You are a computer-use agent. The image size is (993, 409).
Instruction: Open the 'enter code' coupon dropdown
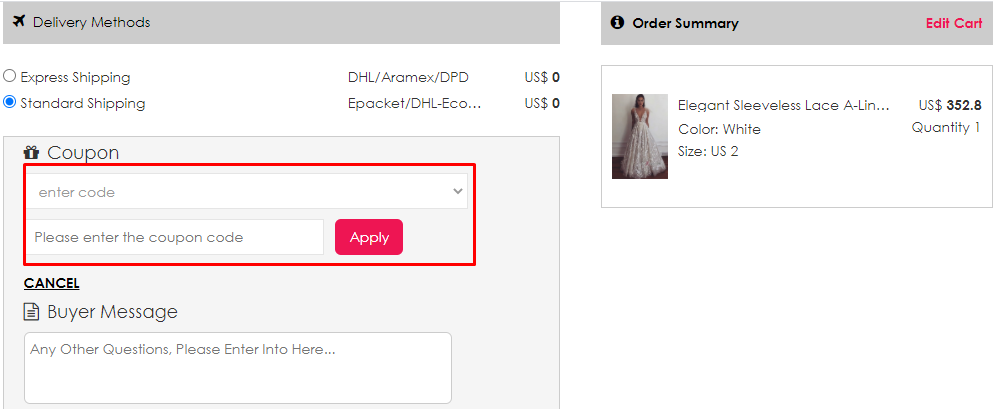[246, 192]
